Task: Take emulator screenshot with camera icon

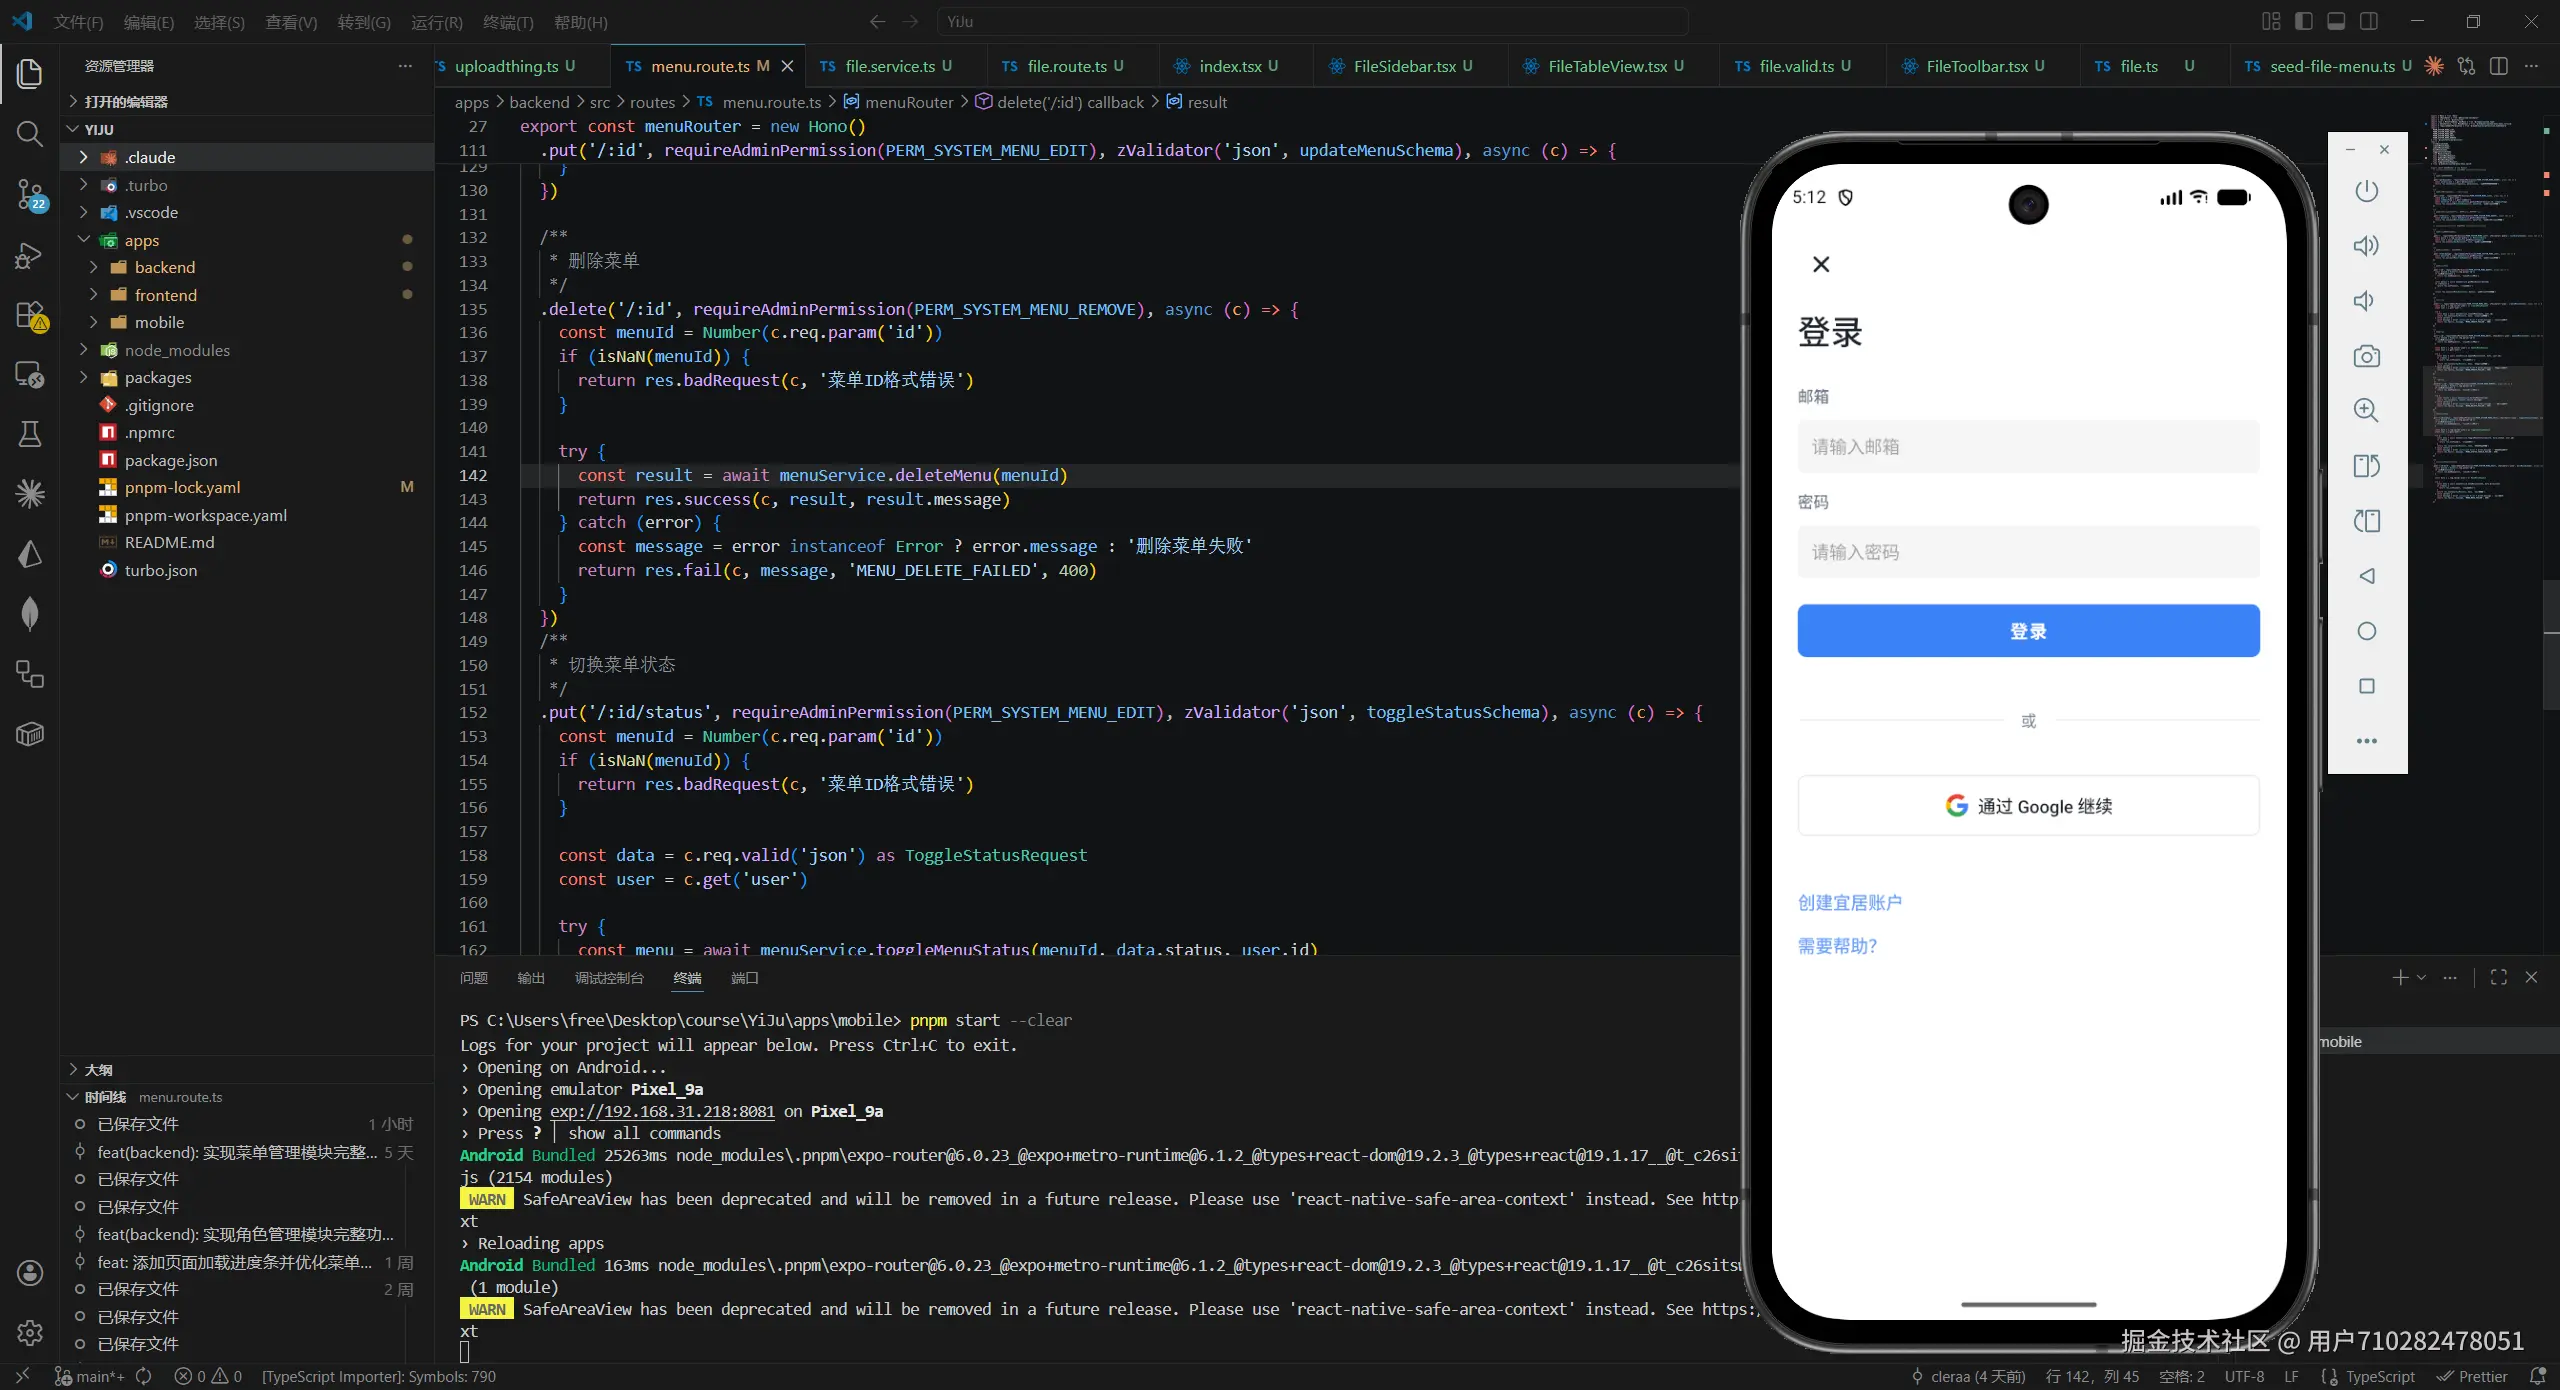Action: (x=2366, y=356)
